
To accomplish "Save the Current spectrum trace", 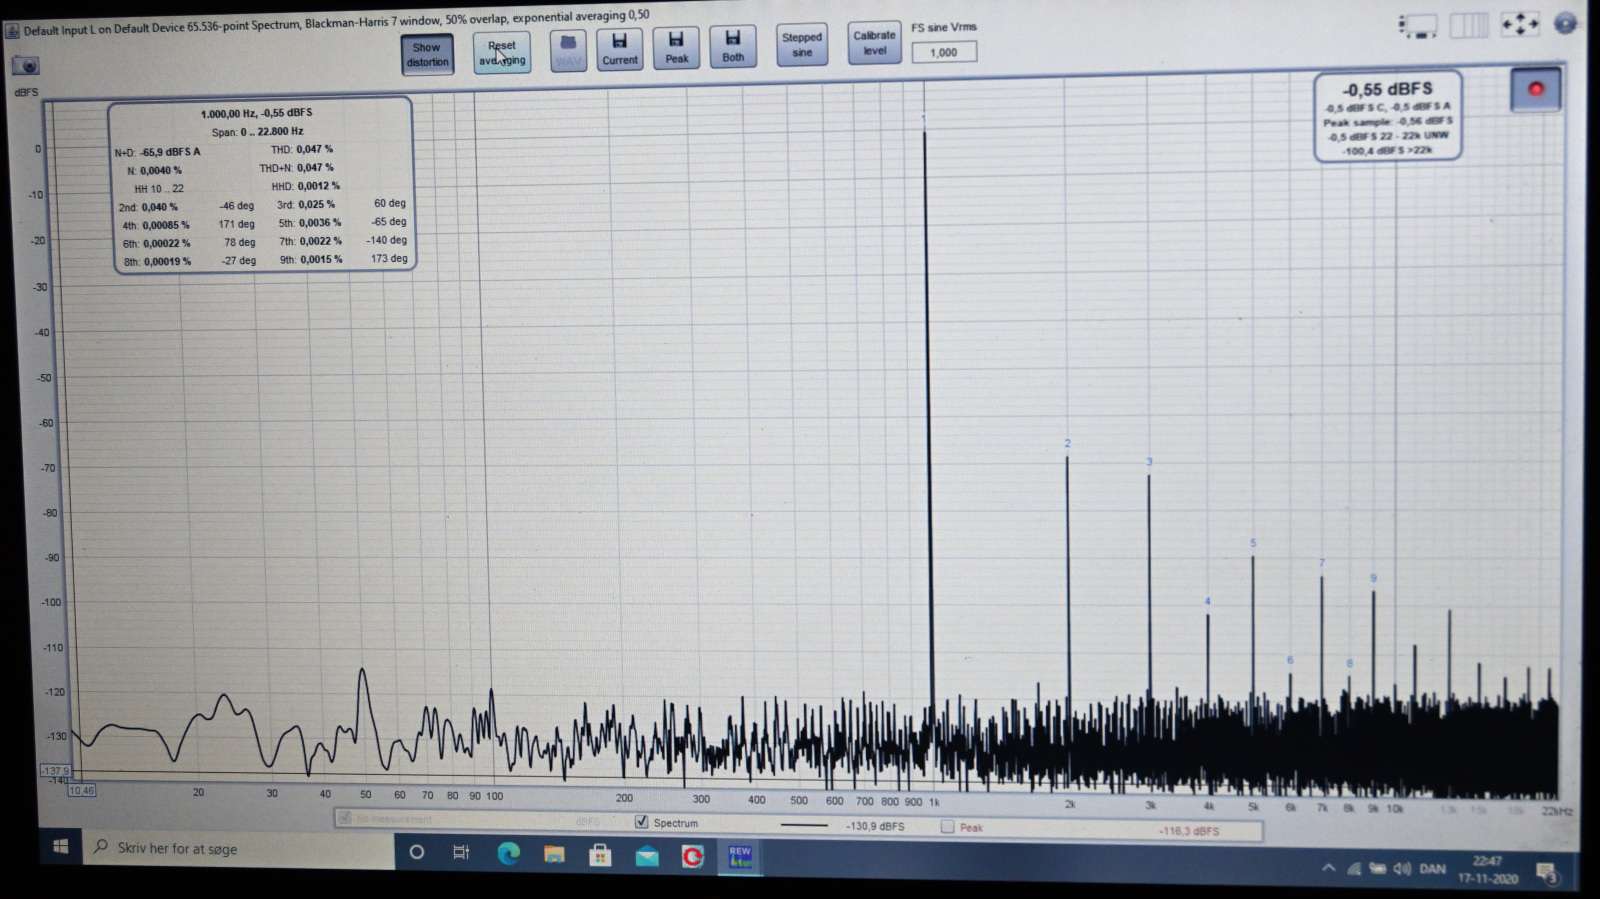I will (620, 49).
